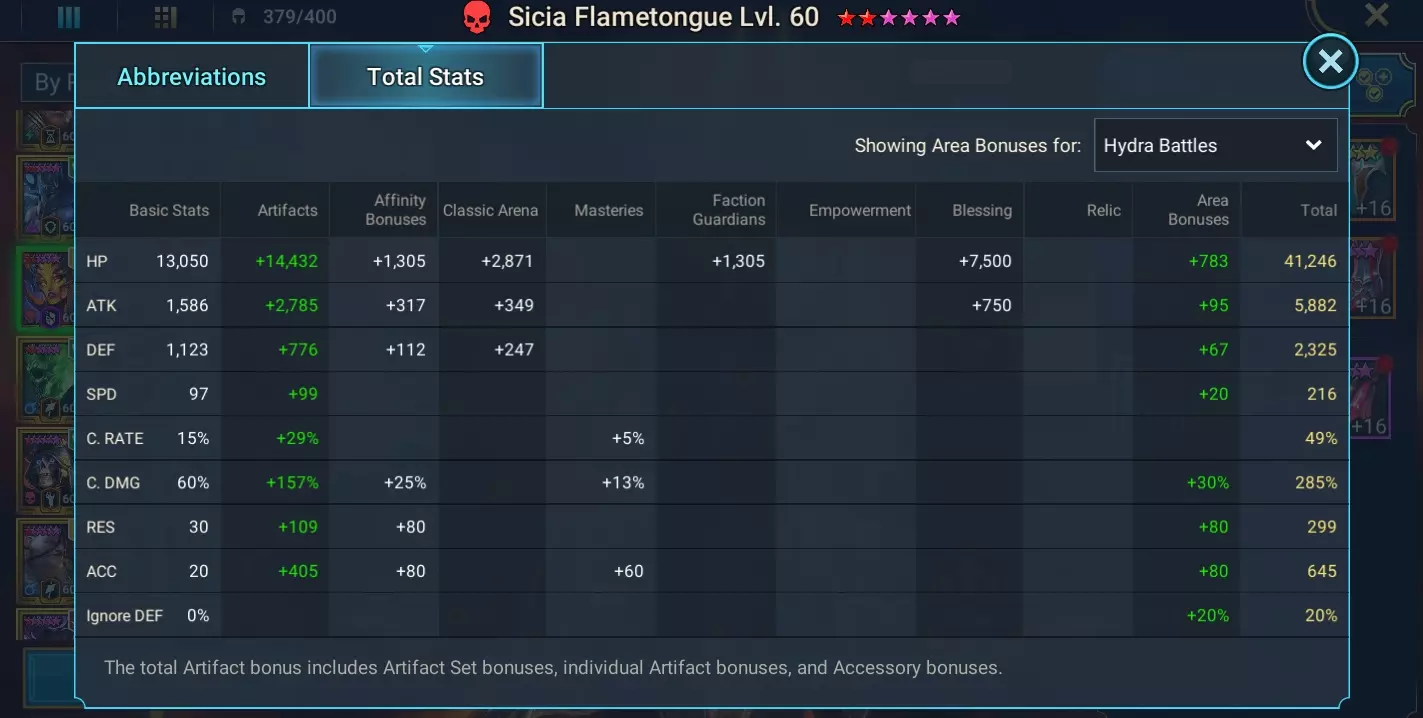Click the Artifacts column header

tap(287, 210)
